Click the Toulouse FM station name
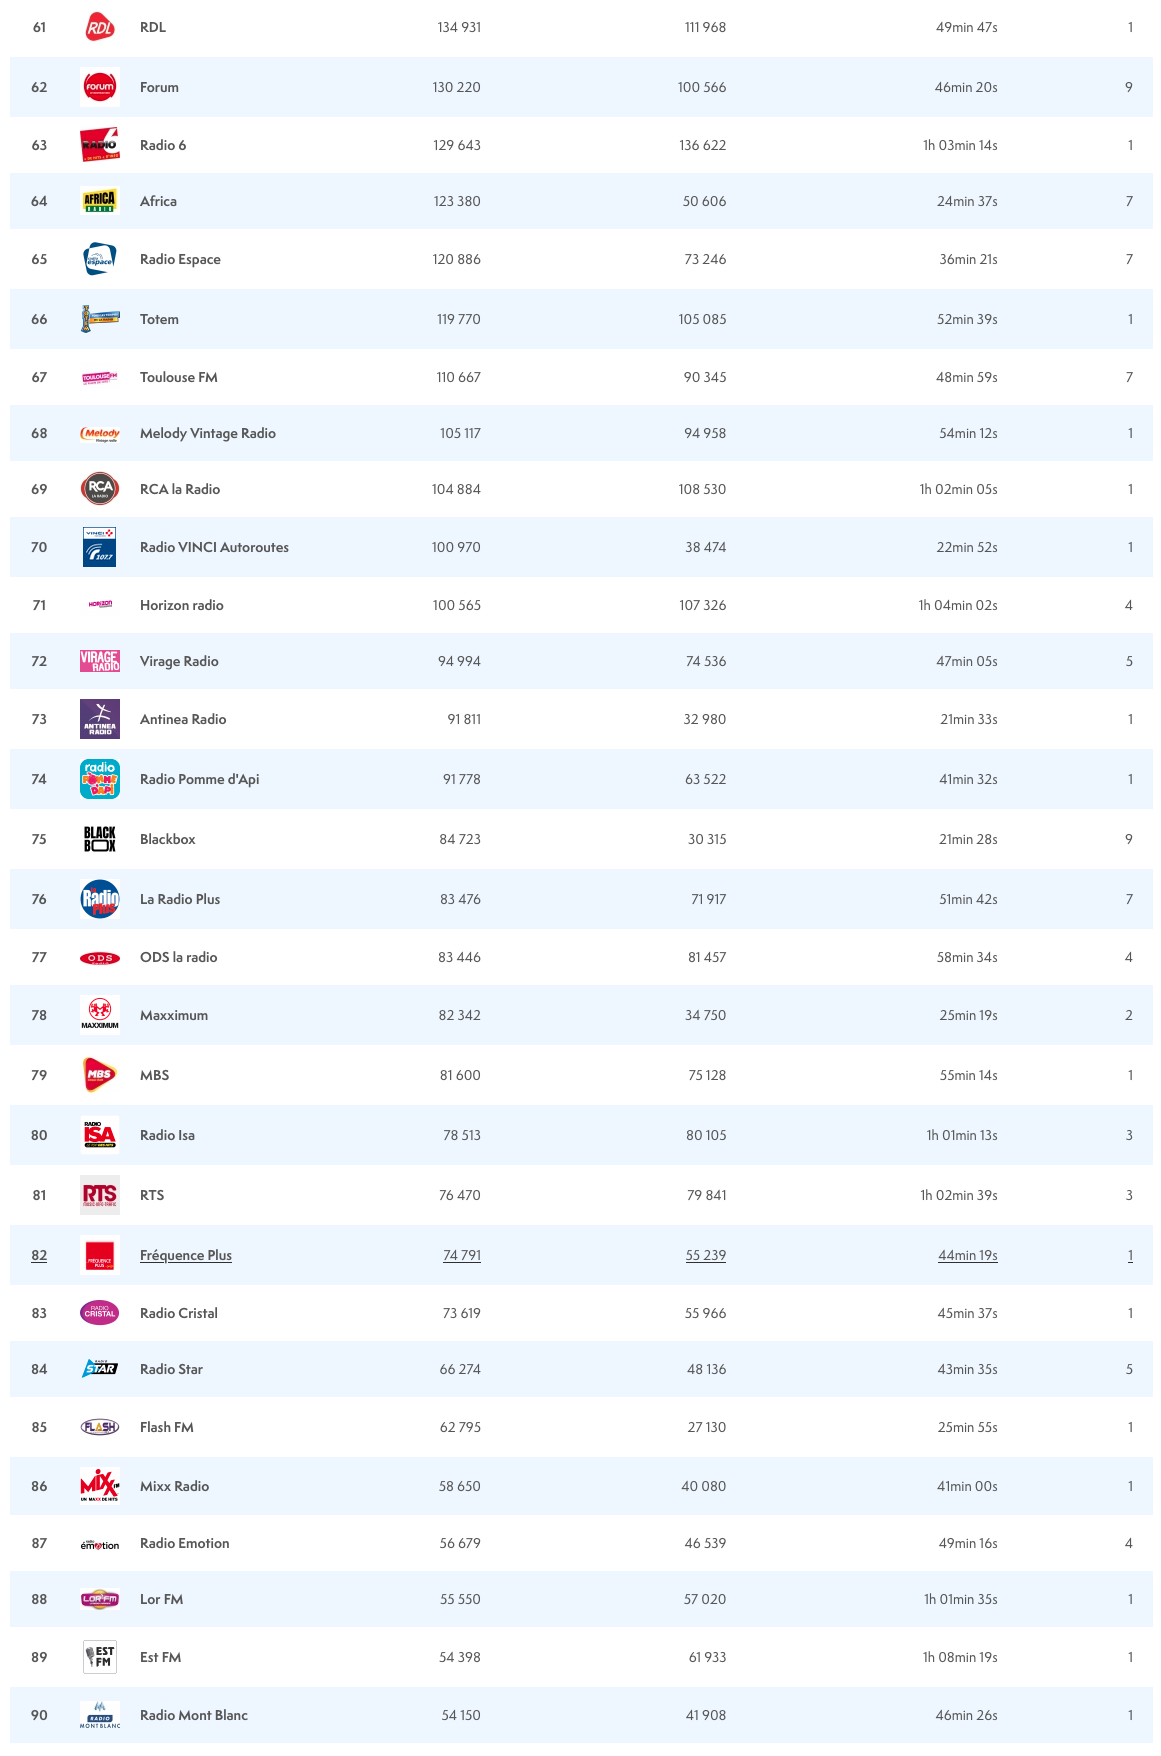 click(179, 377)
